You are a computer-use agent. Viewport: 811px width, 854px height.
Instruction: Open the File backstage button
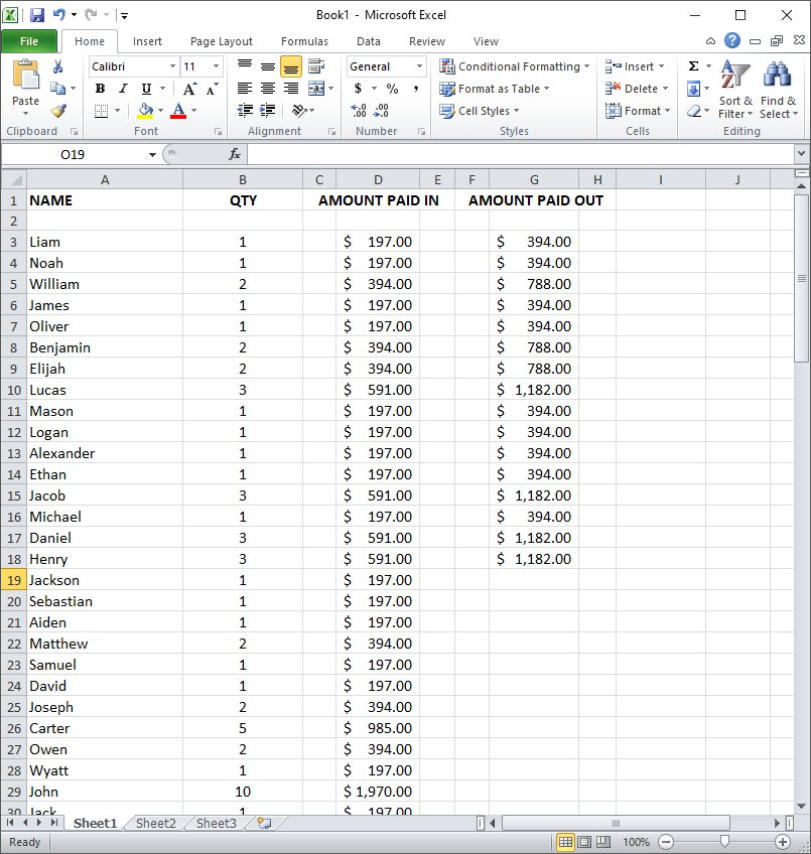pos(29,41)
